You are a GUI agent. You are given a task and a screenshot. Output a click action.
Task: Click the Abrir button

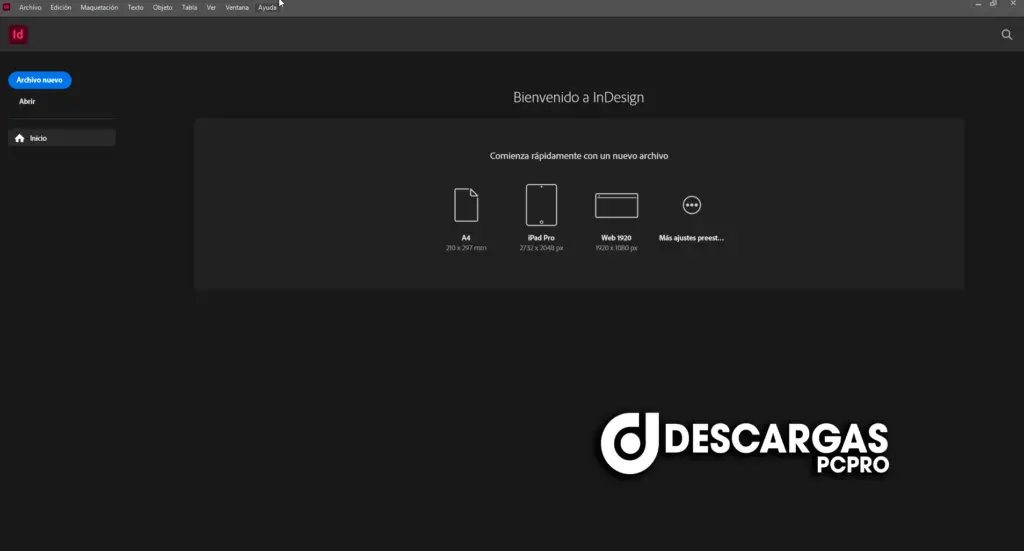(x=27, y=101)
